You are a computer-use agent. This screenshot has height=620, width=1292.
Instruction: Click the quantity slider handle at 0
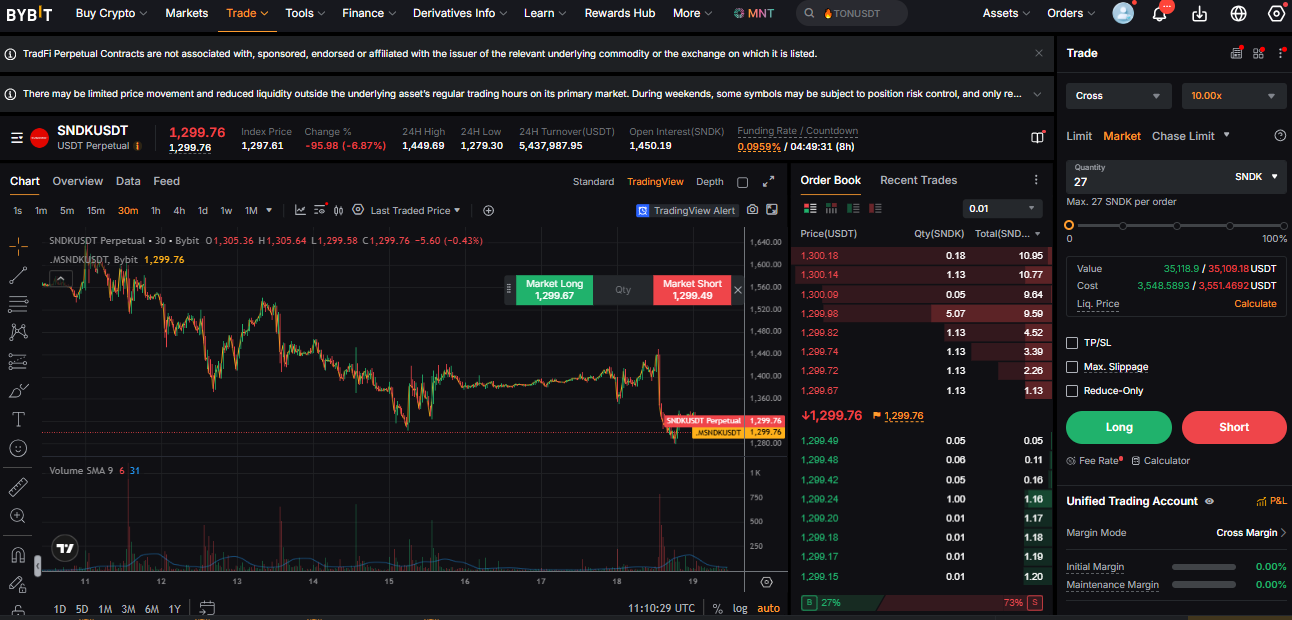click(1070, 226)
